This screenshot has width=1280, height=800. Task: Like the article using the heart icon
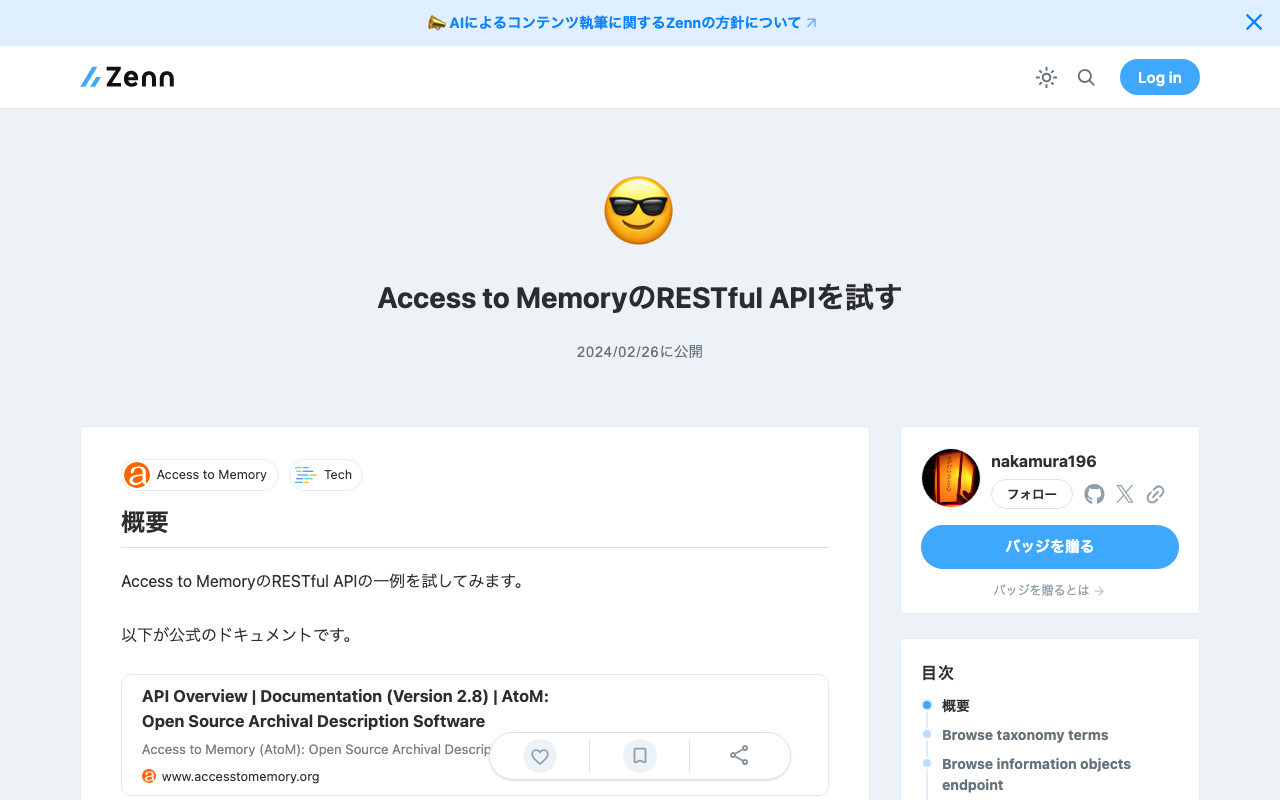tap(539, 756)
